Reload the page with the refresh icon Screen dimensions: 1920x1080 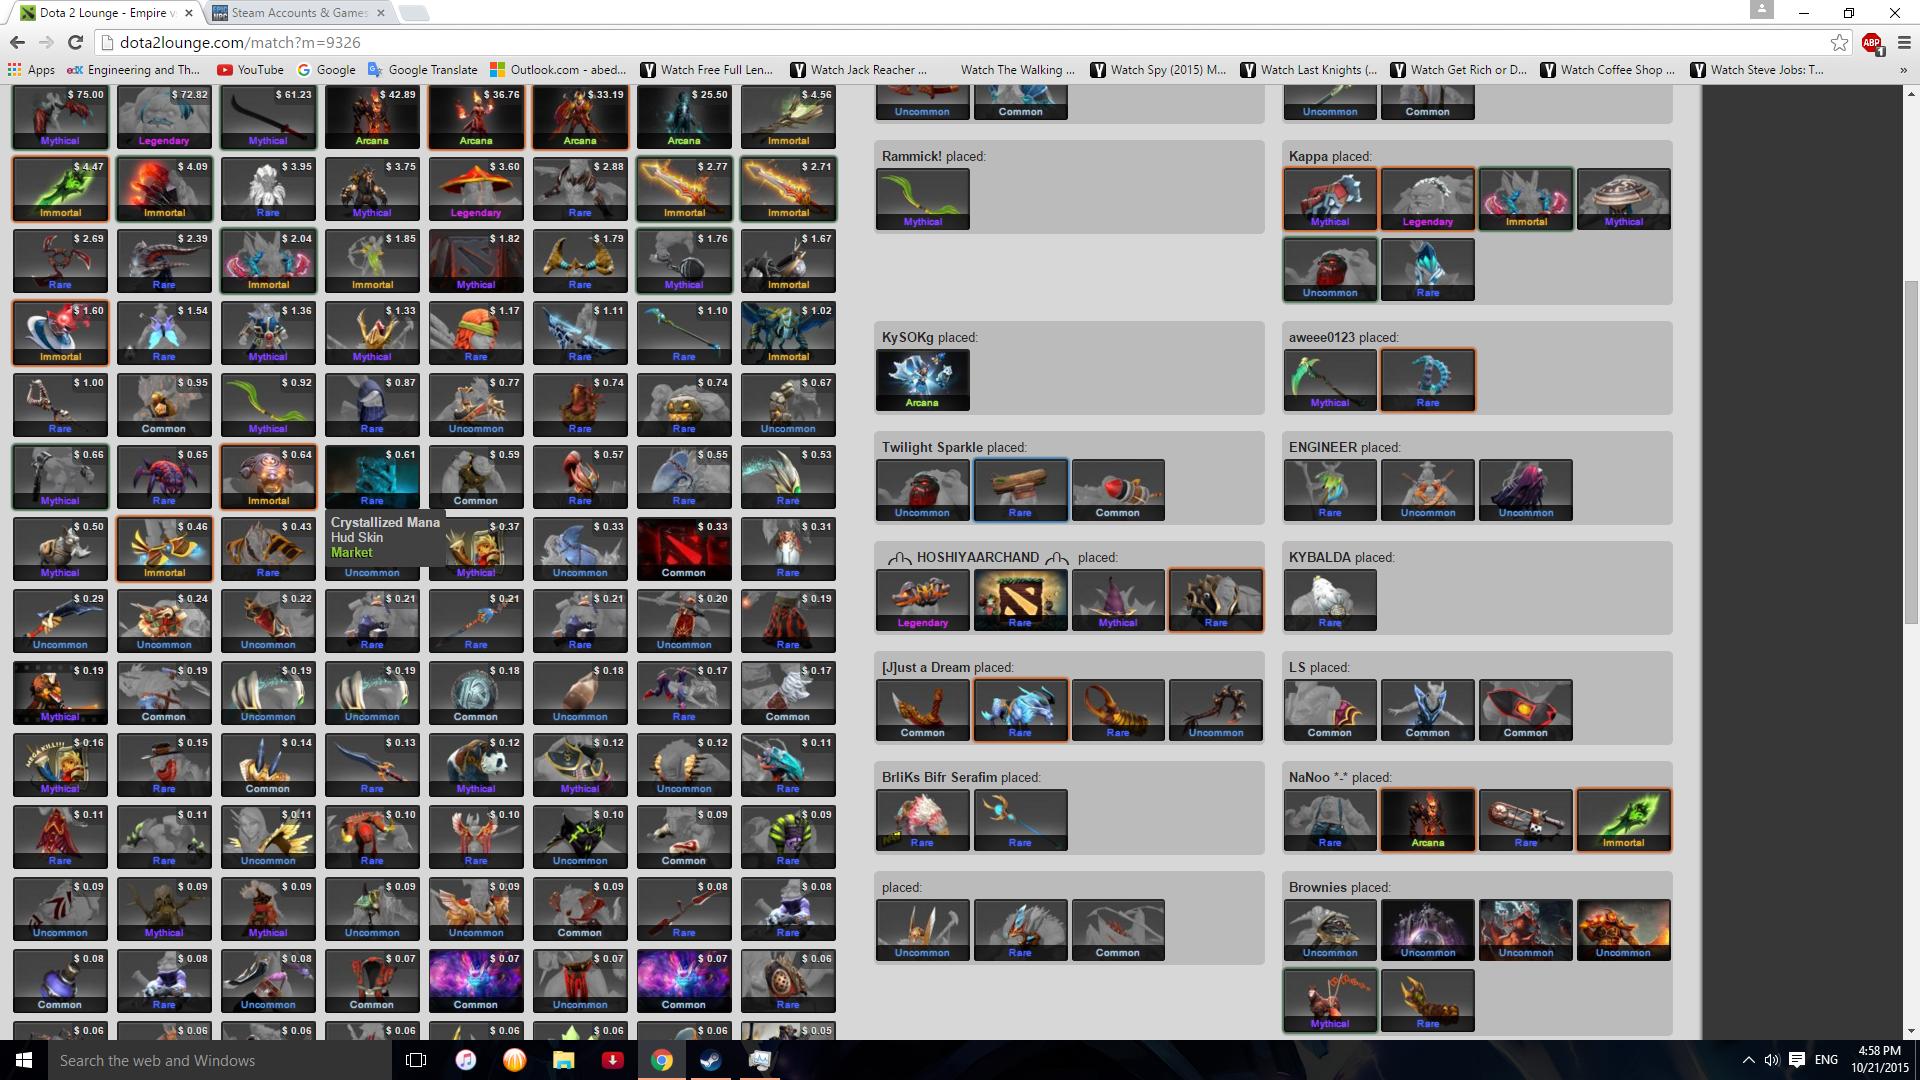pyautogui.click(x=75, y=42)
